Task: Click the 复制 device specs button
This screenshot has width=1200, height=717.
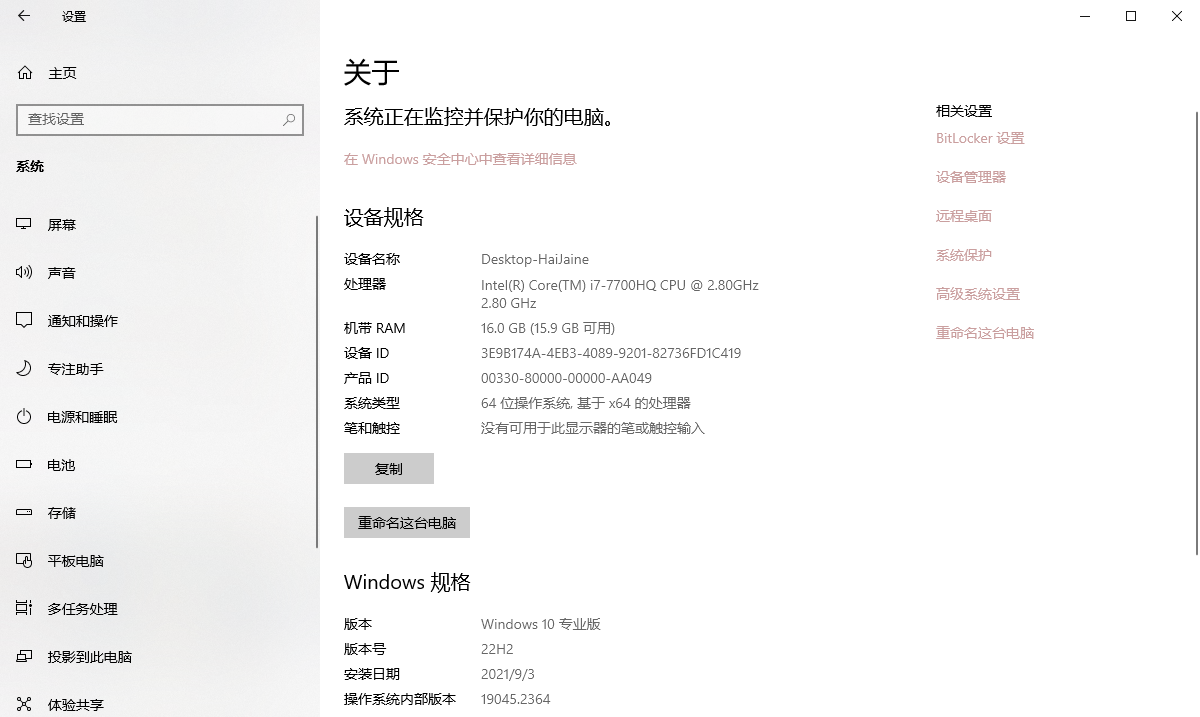Action: coord(389,469)
